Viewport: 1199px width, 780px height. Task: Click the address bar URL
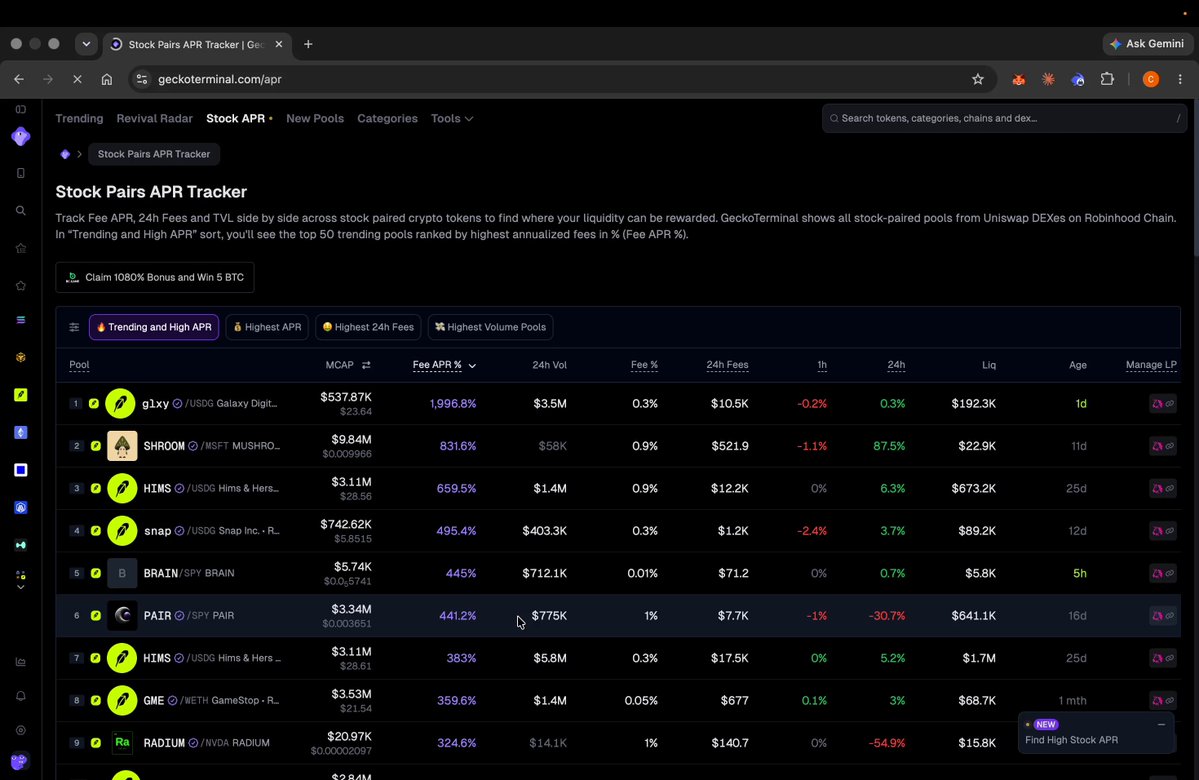pos(220,80)
